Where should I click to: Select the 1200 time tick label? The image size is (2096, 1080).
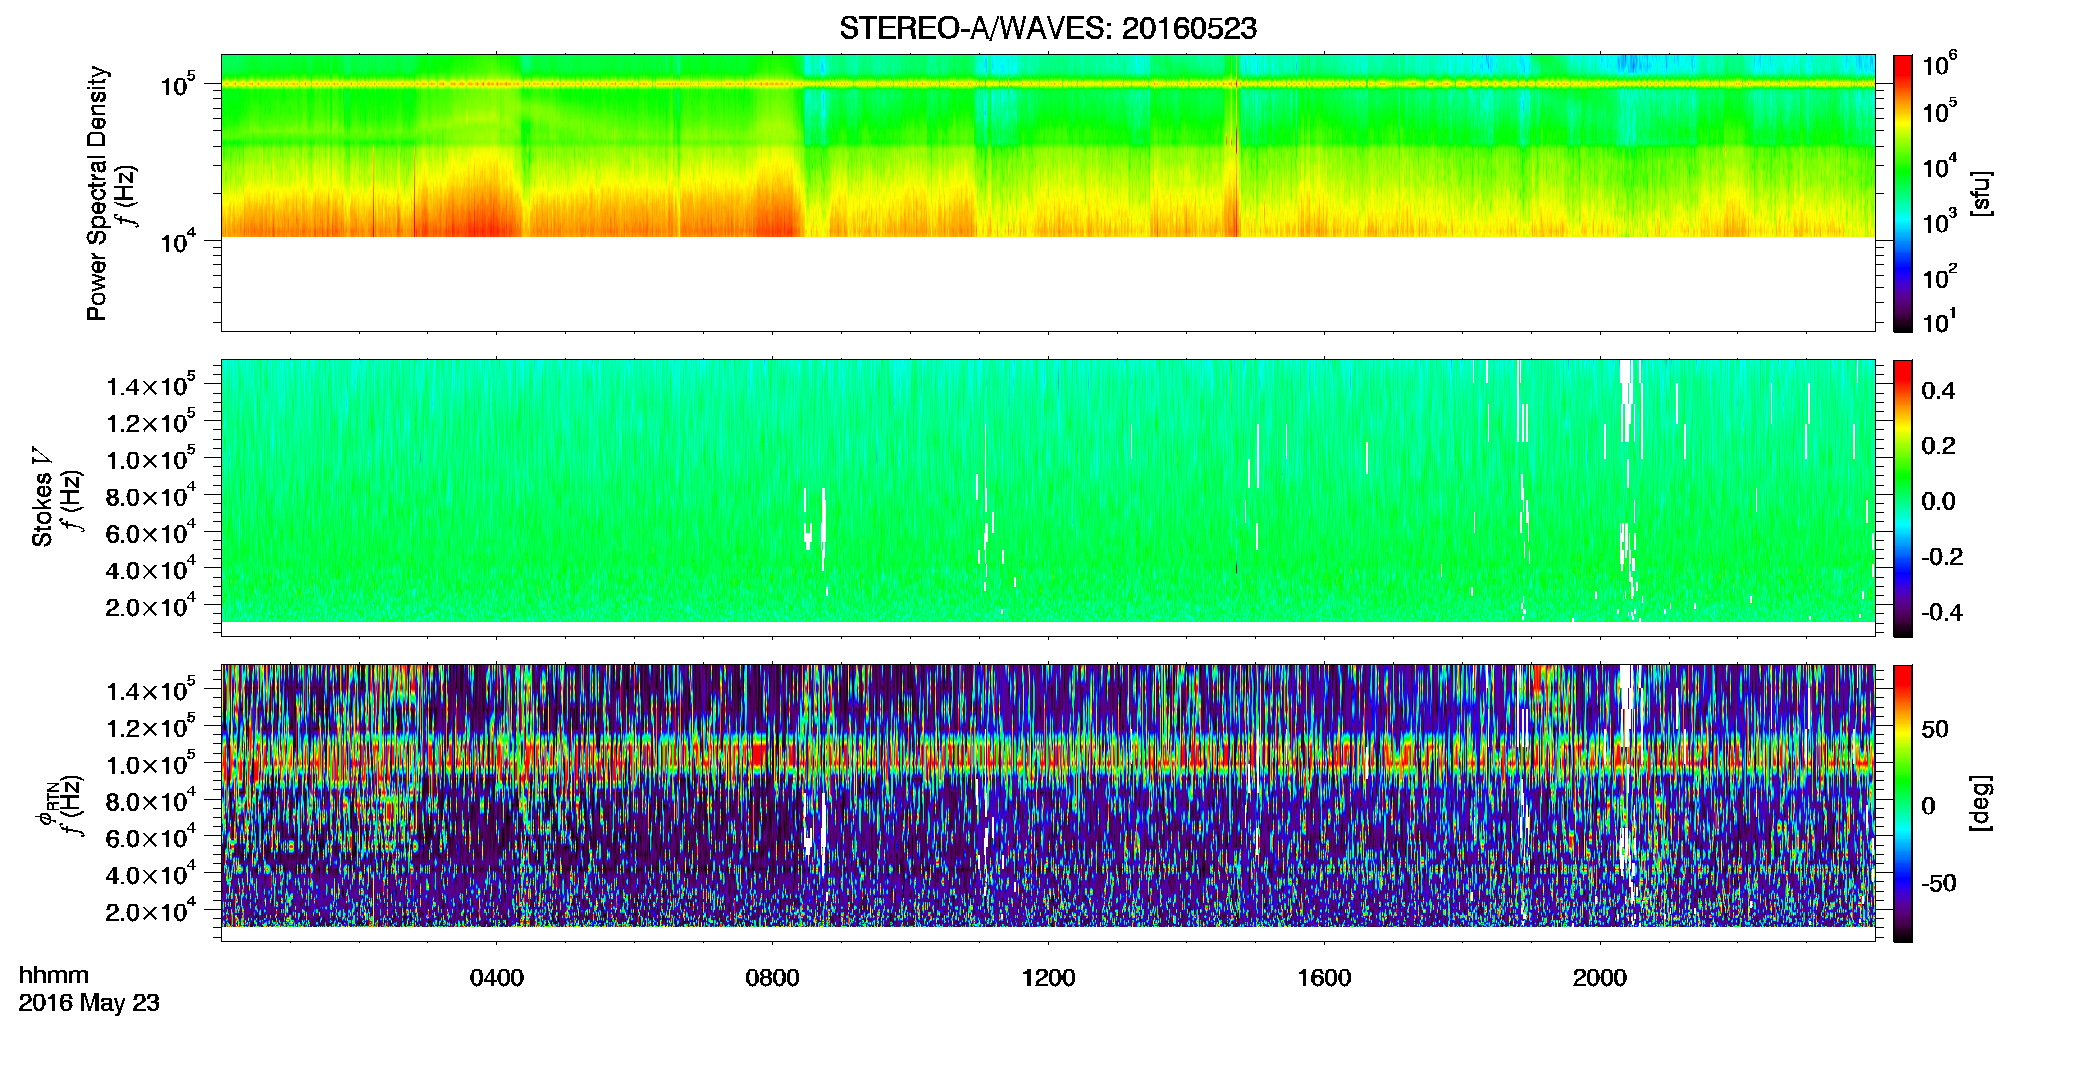(x=1048, y=978)
